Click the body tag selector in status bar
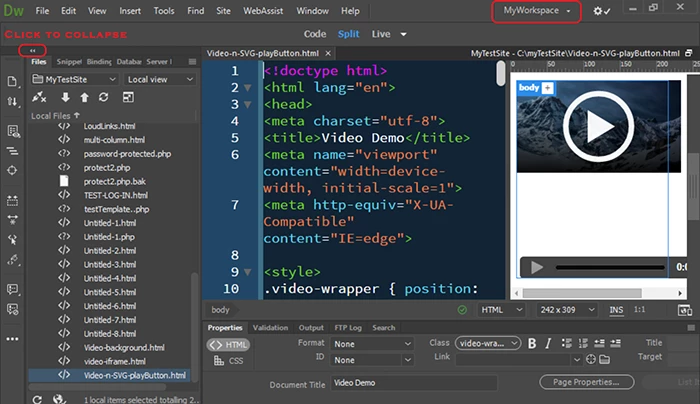Screen dimensions: 700x404 (x=220, y=310)
